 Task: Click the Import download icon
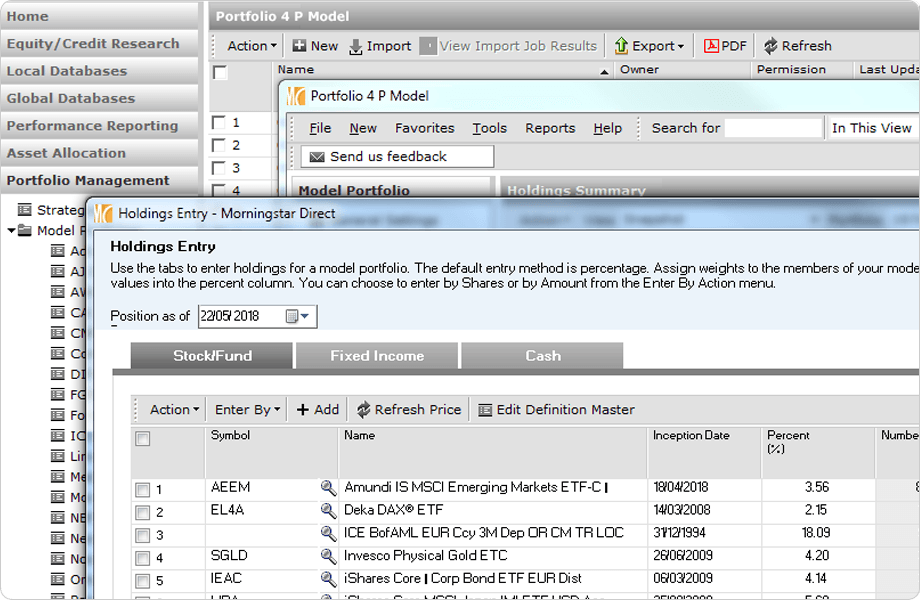357,46
